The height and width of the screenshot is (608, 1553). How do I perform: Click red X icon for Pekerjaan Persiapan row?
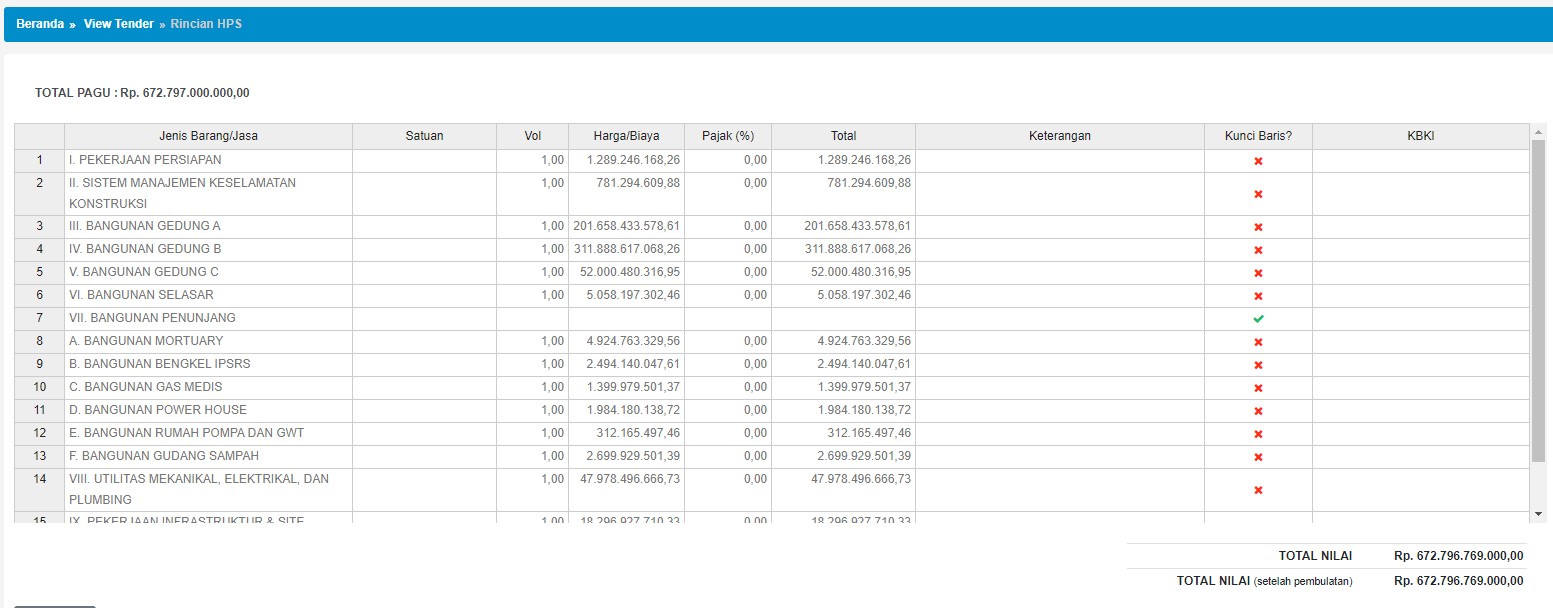1258,161
